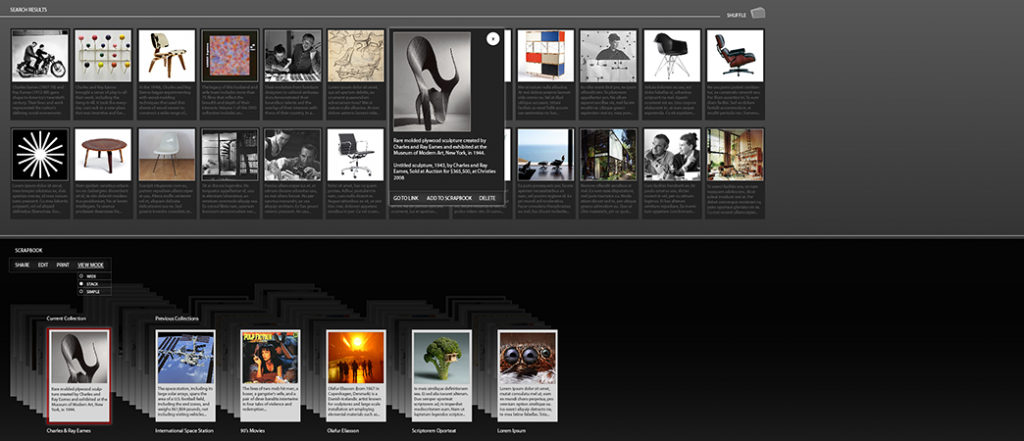Select the Stack view mode radio
Image resolution: width=1024 pixels, height=441 pixels.
83,286
